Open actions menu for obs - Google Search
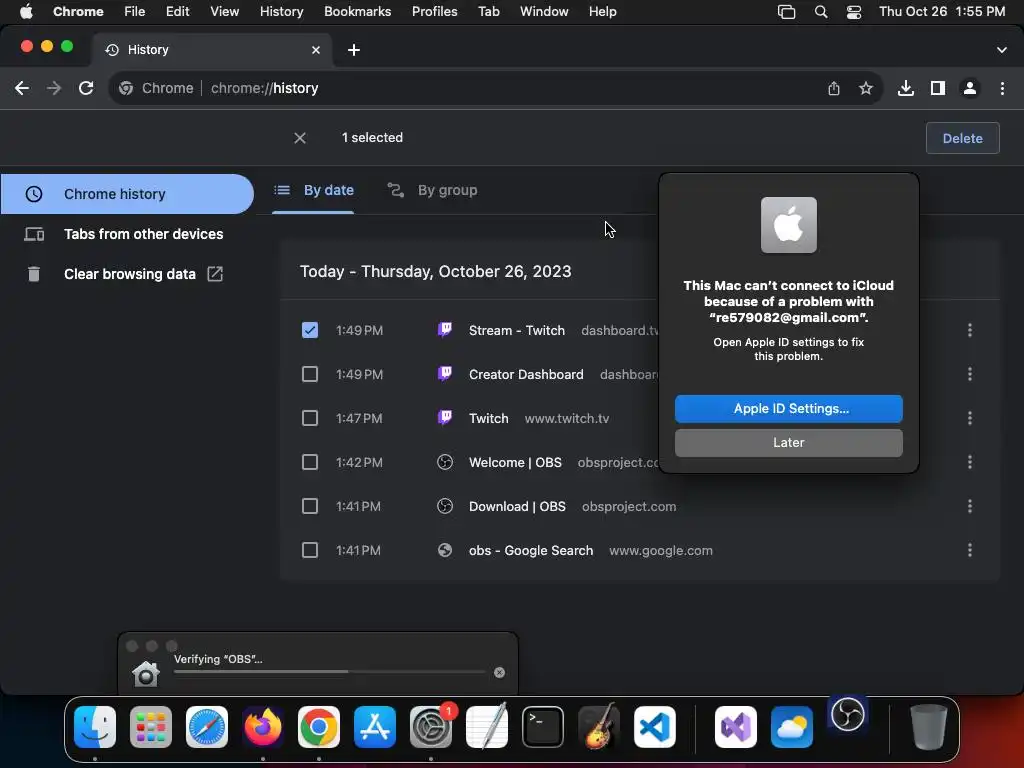The width and height of the screenshot is (1024, 768). (970, 551)
